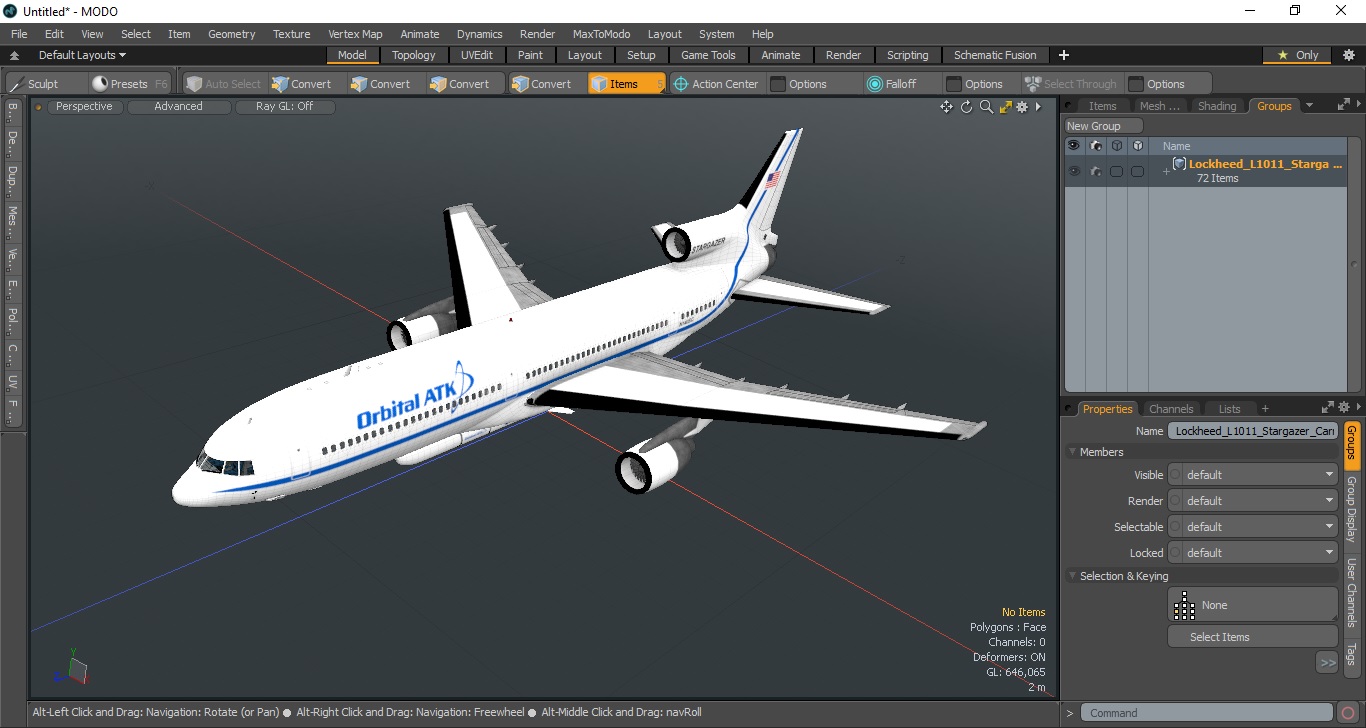Click the eye column header in Groups list
The image size is (1366, 728).
(1074, 146)
